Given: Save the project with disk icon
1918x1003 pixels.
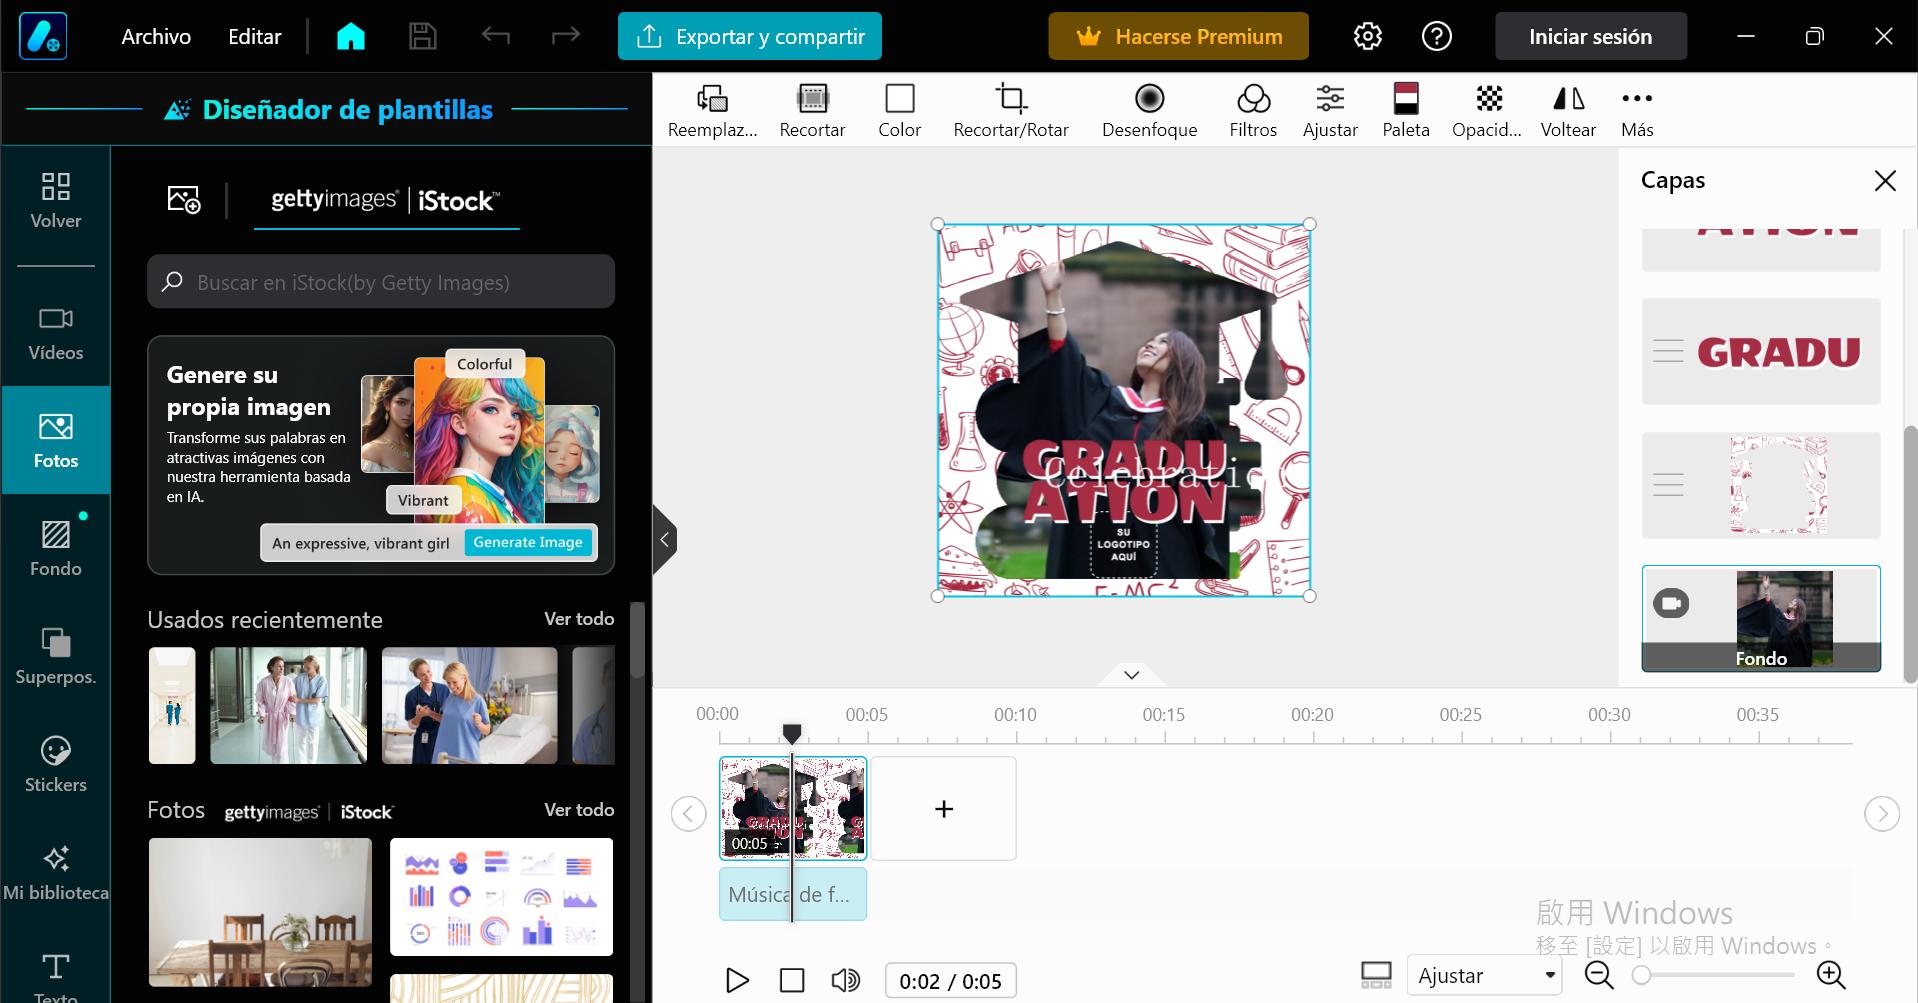Looking at the screenshot, I should pyautogui.click(x=423, y=37).
